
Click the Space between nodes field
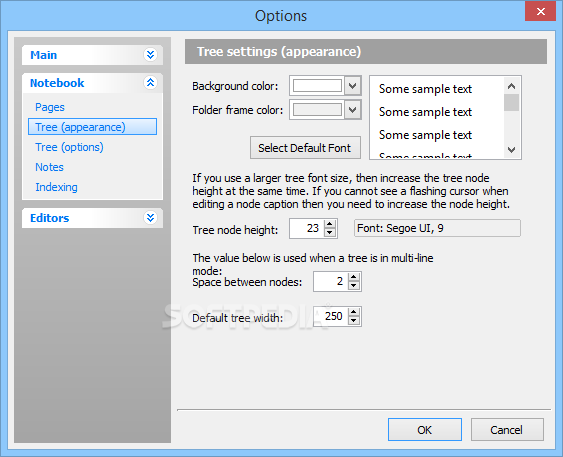pyautogui.click(x=331, y=281)
